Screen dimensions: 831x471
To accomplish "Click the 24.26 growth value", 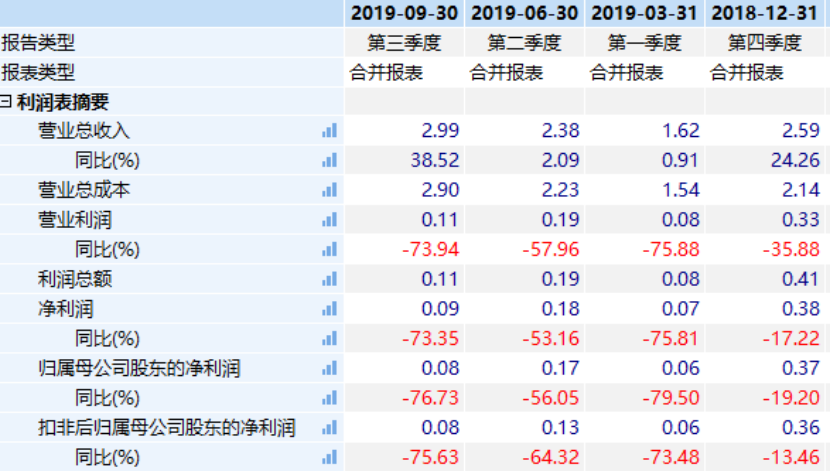I will pyautogui.click(x=795, y=160).
